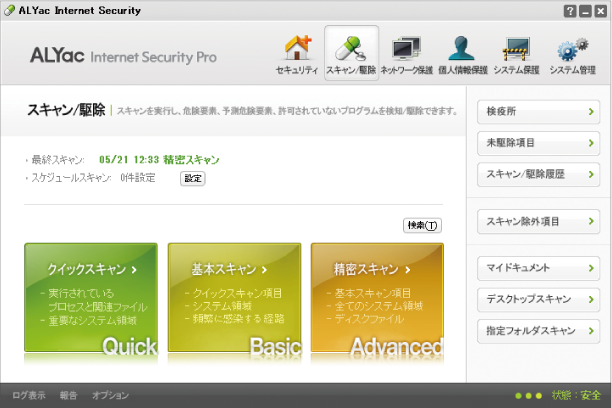This screenshot has width=612, height=408.
Task: Start マイドキュメント scan
Action: [538, 268]
